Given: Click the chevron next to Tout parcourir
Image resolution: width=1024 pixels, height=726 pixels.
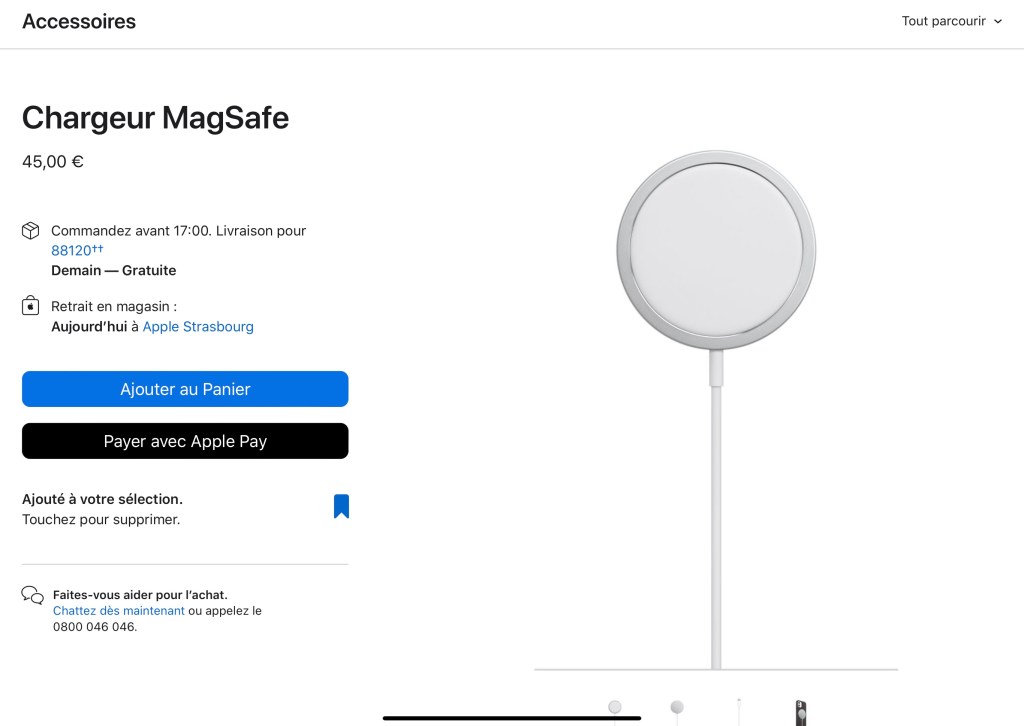Looking at the screenshot, I should (998, 22).
